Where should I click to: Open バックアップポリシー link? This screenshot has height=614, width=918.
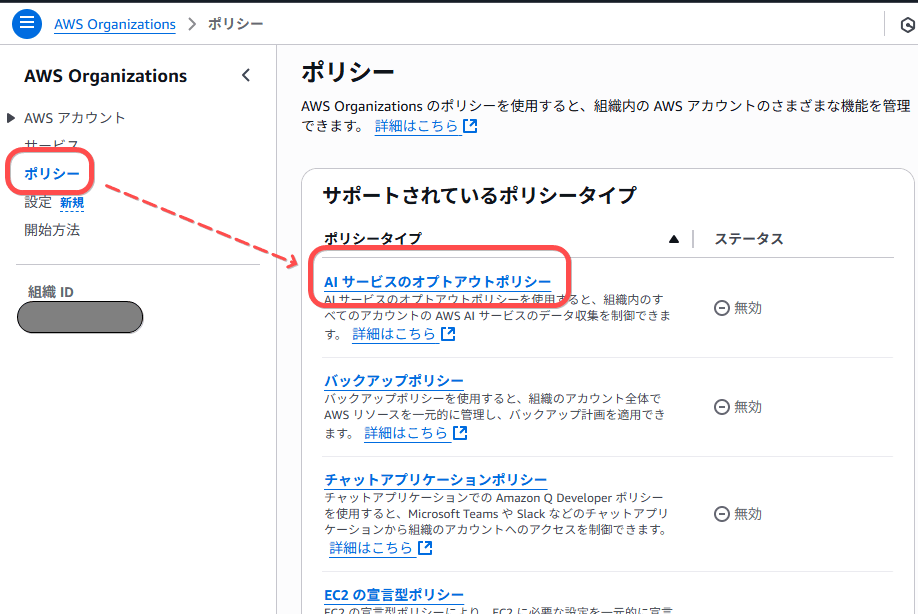tap(393, 381)
